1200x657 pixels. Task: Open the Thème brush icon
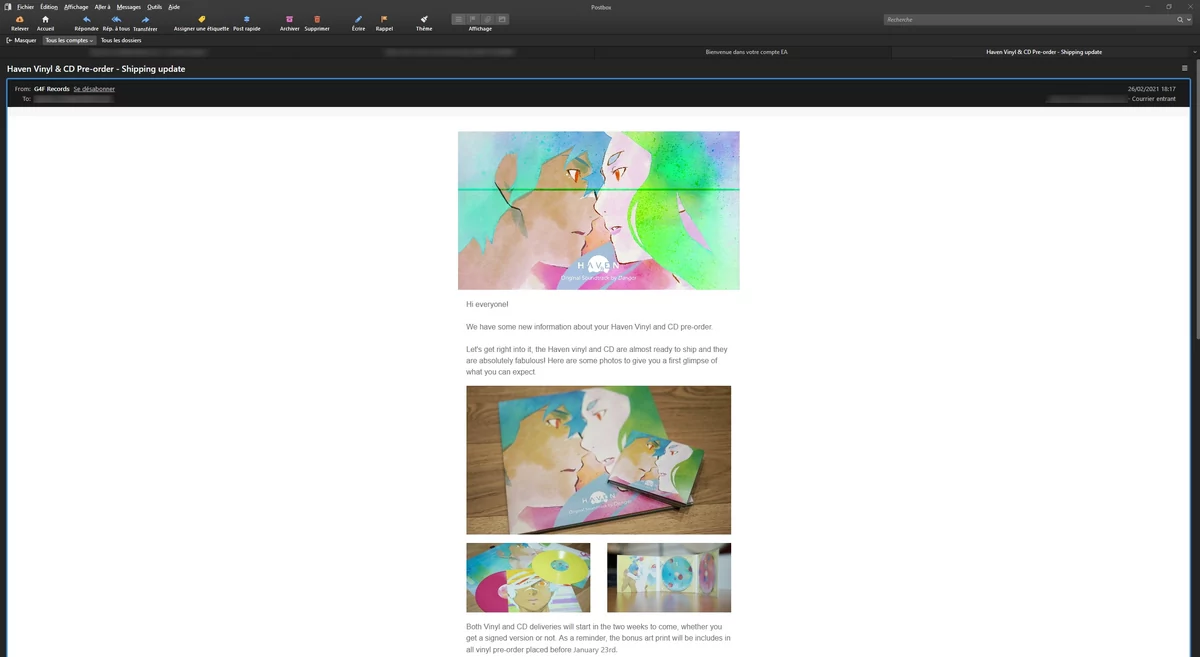point(424,19)
